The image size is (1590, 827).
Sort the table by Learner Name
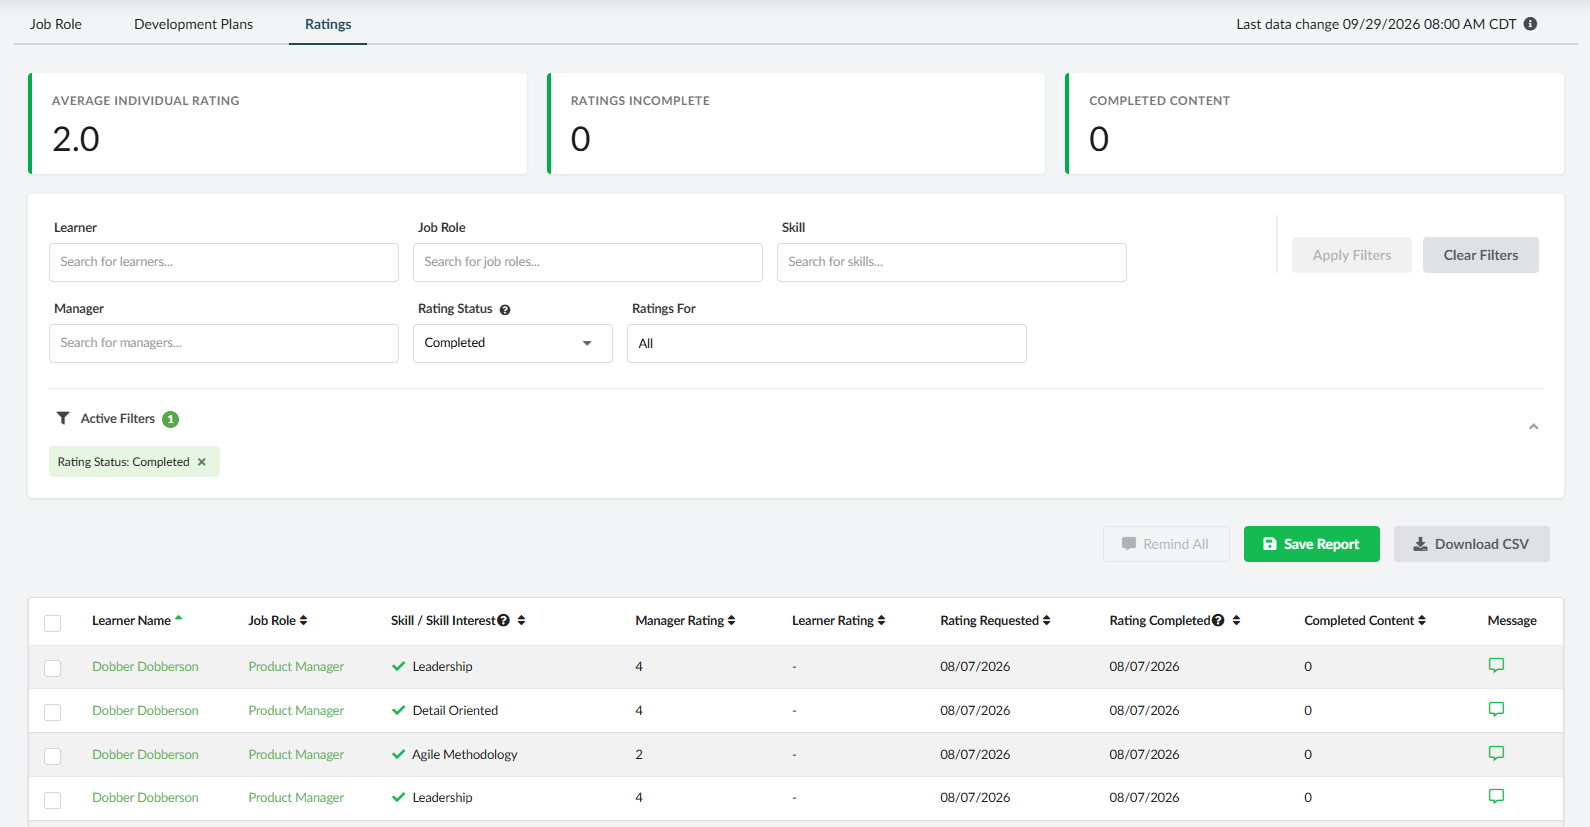(x=137, y=621)
